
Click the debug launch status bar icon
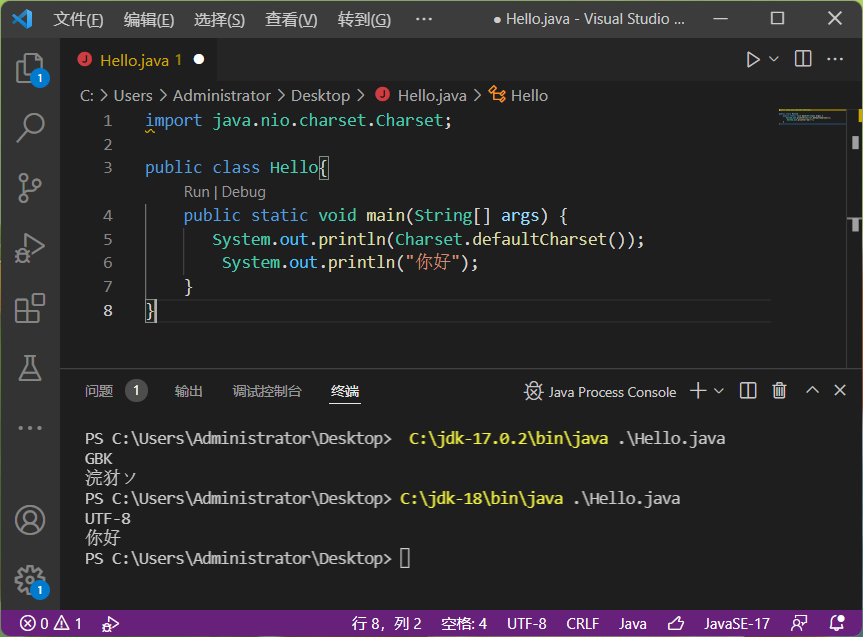tap(110, 624)
